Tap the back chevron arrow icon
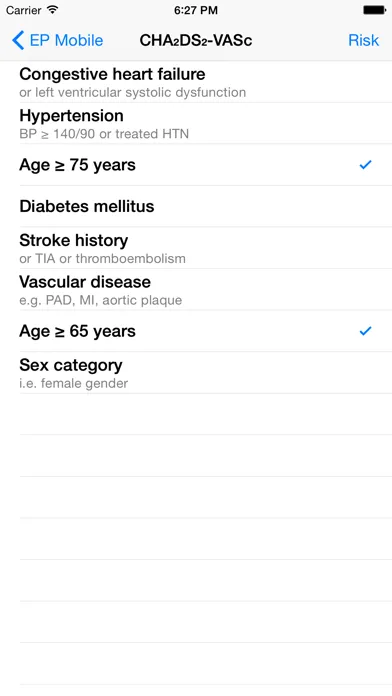This screenshot has height=696, width=392. (x=18, y=40)
